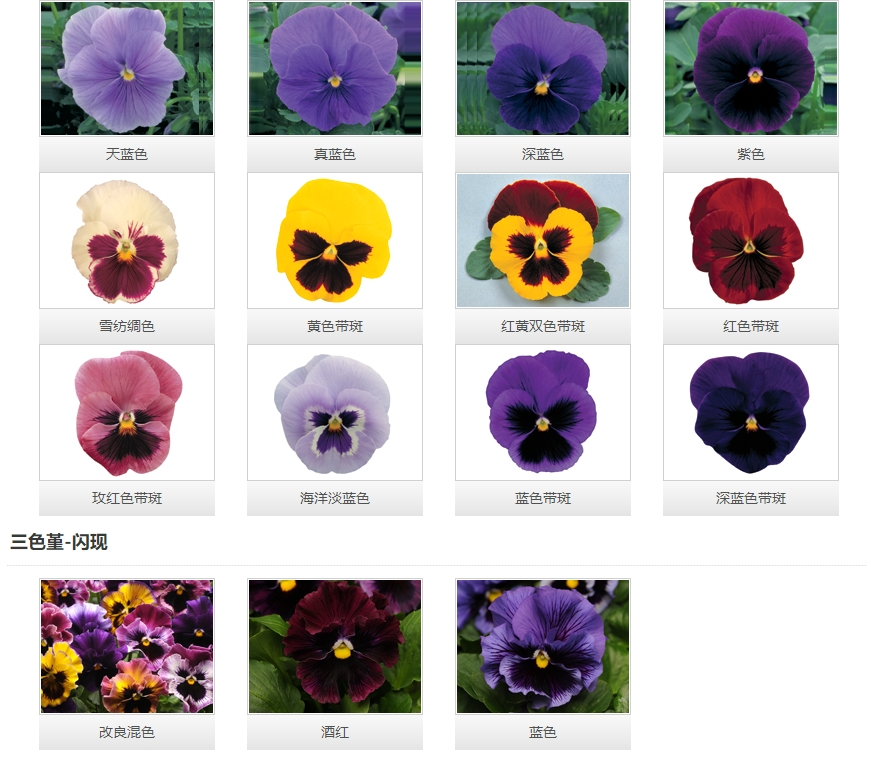Click the 紫色 text label
The height and width of the screenshot is (758, 876).
751,154
